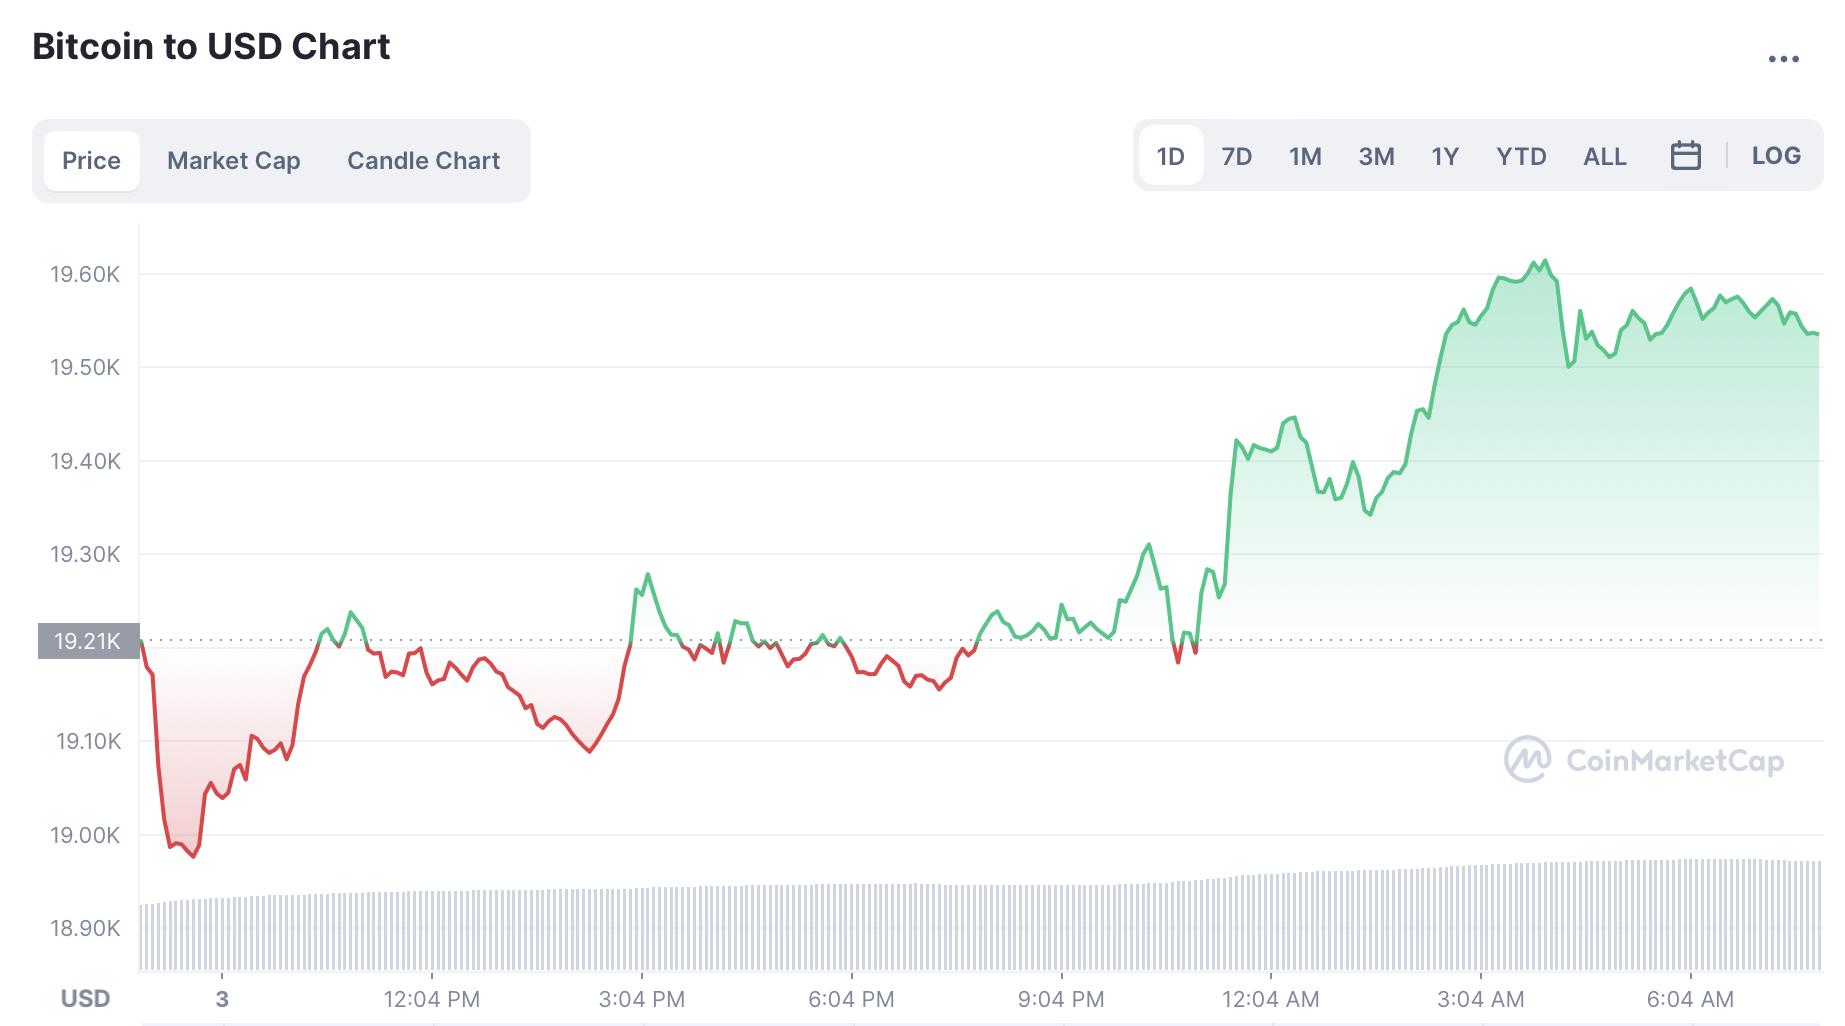1845x1026 pixels.
Task: Click the Bitcoin to USD Chart heading
Action: (211, 47)
